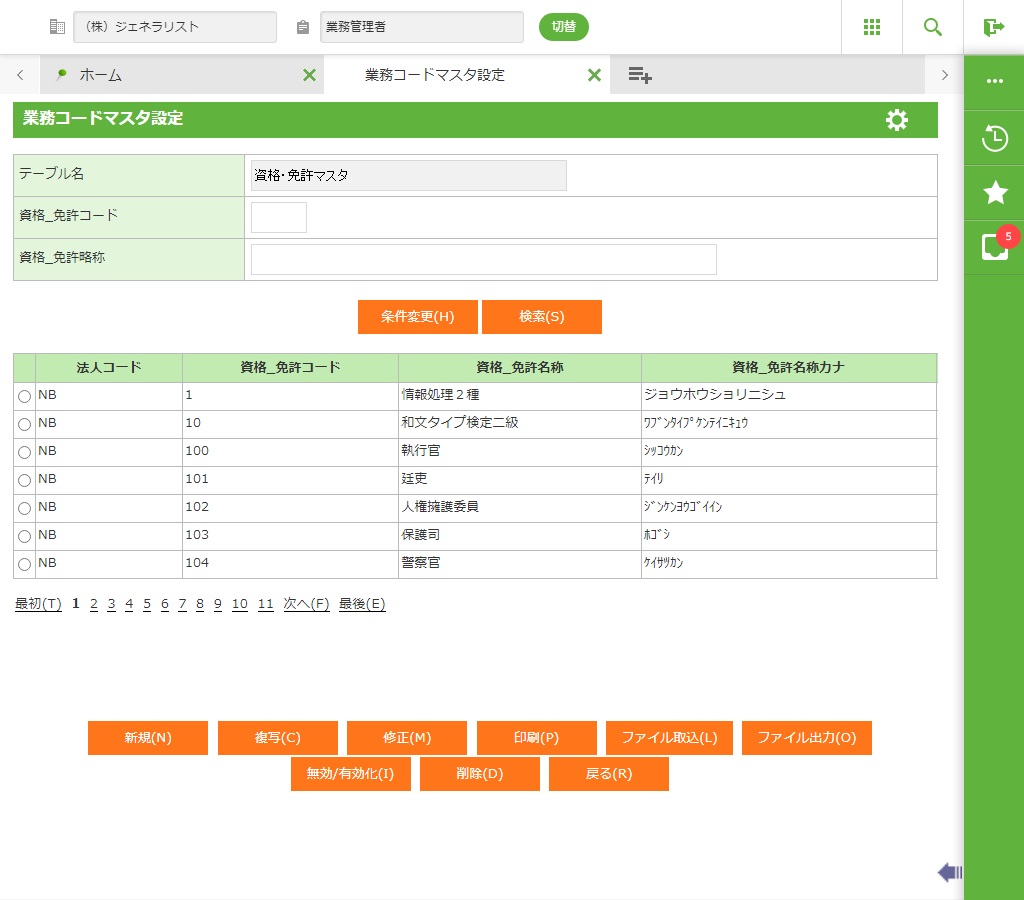1024x900 pixels.
Task: Click the 資格_免許略称 input field
Action: [x=483, y=259]
